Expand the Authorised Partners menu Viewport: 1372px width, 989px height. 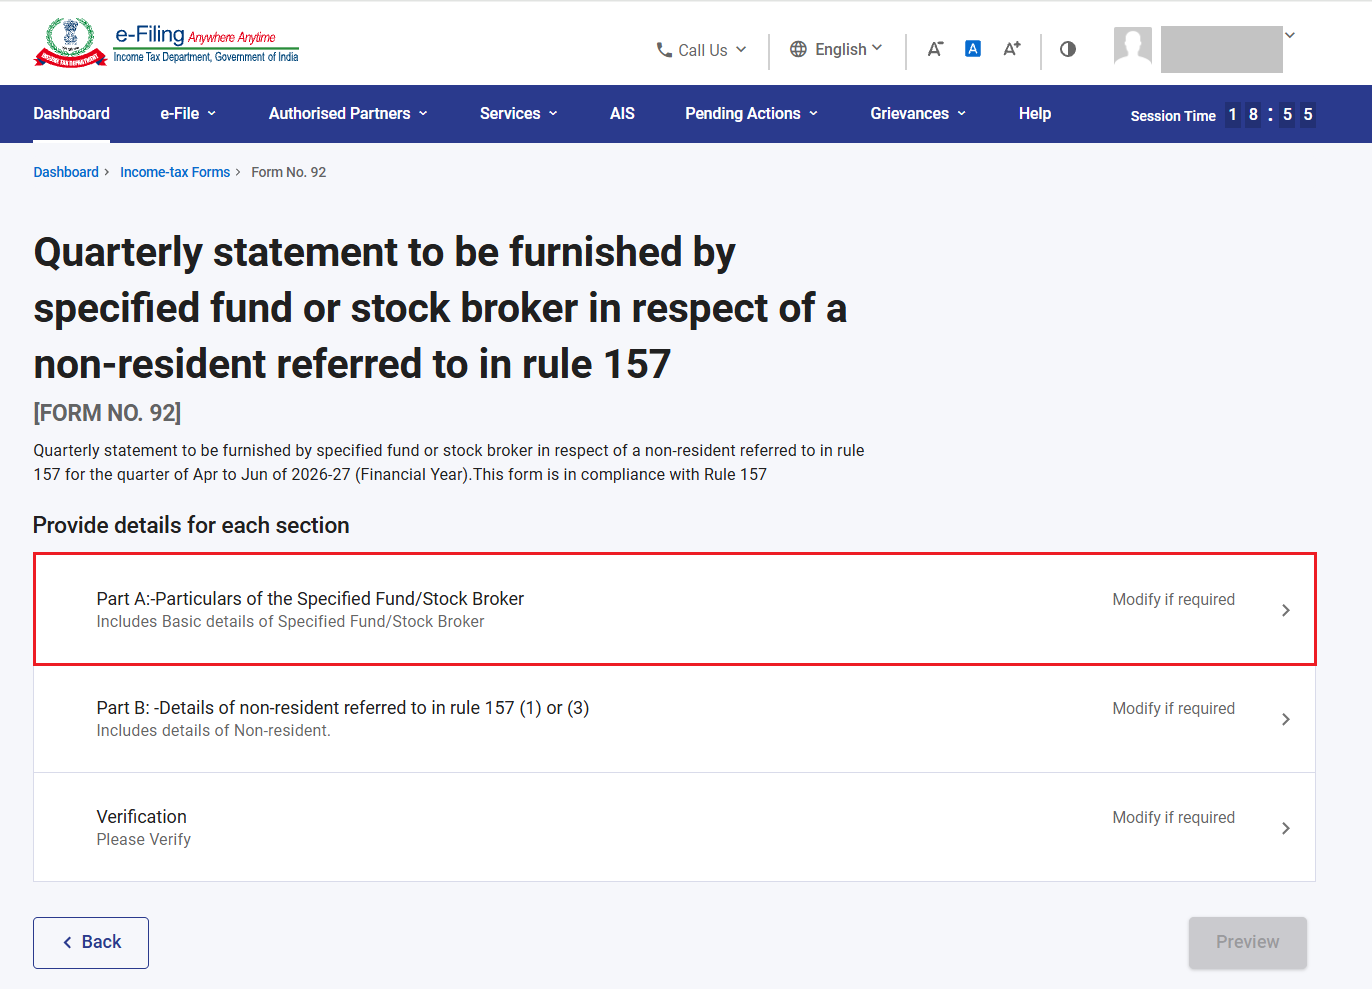348,114
